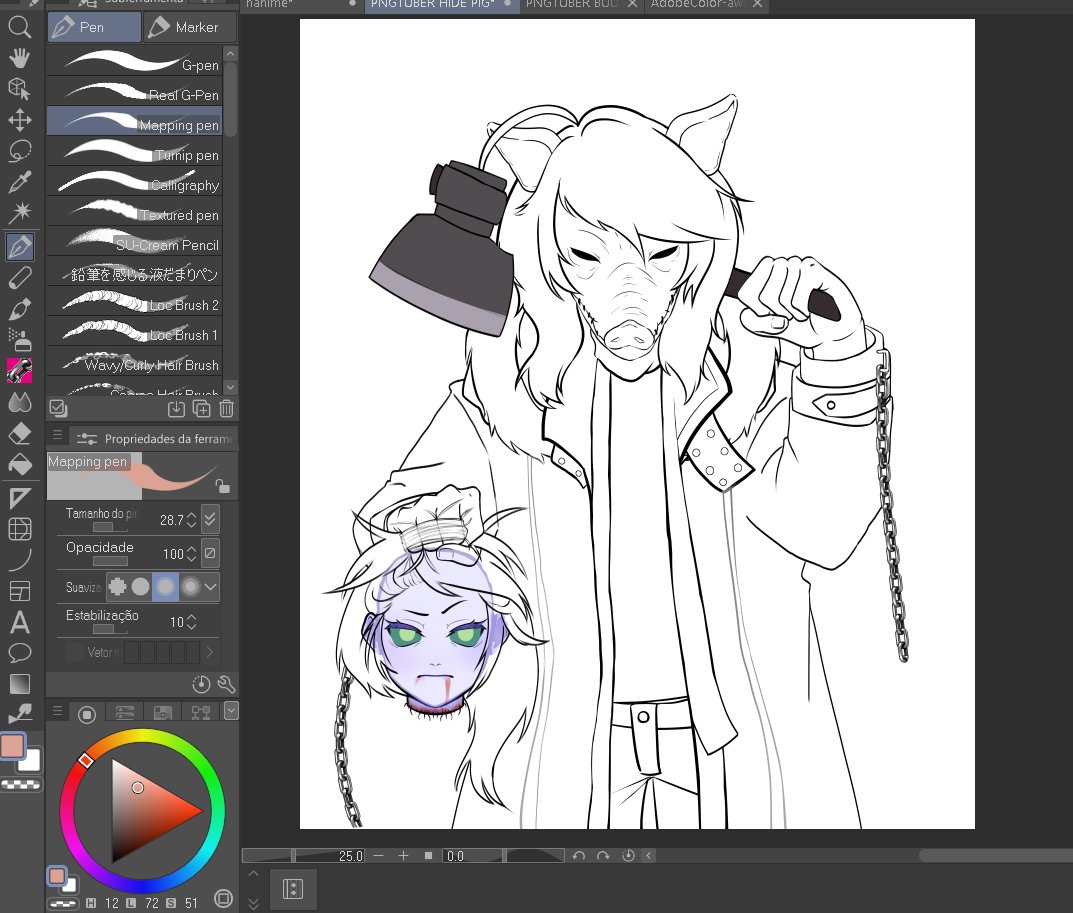
Task: Select the Pencil tool in toolbar
Action: coord(19,278)
